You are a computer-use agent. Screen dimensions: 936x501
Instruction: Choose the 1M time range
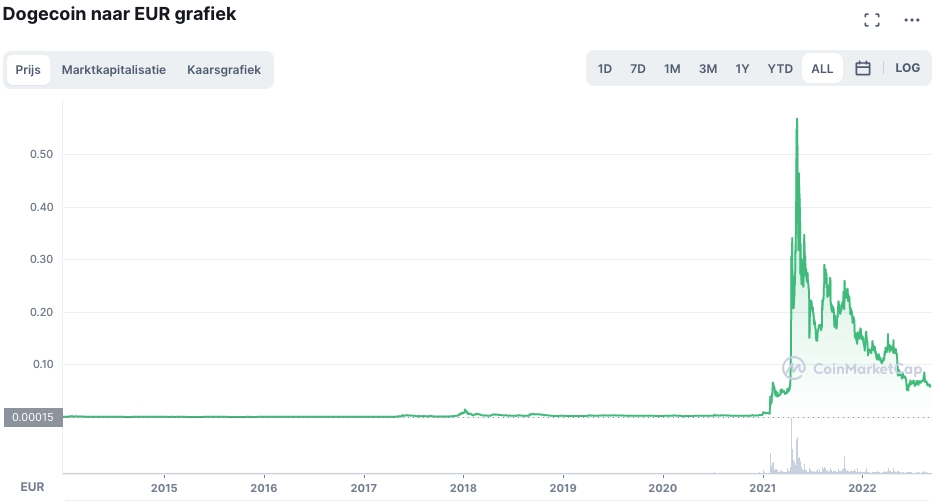[x=672, y=69]
